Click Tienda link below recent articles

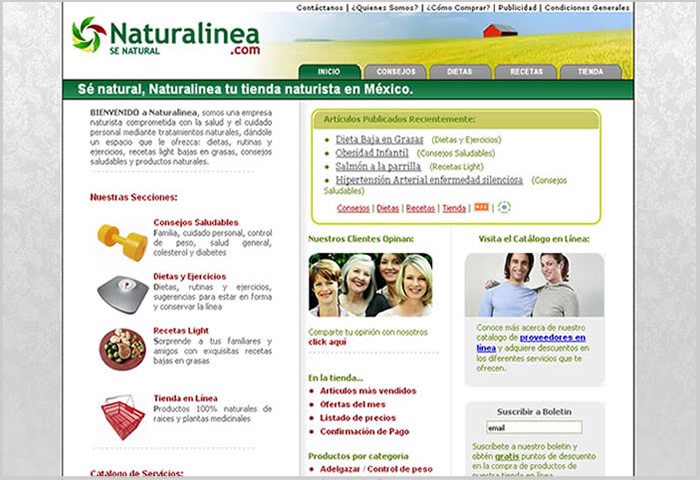(x=454, y=208)
